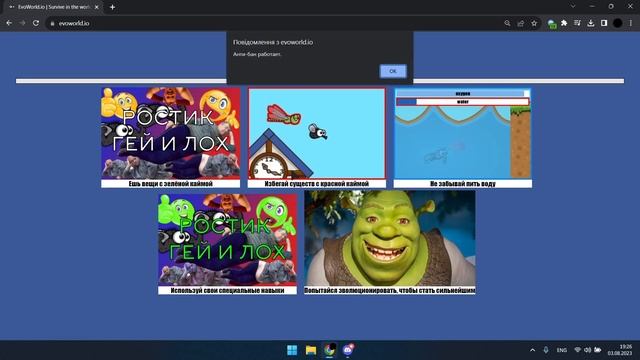This screenshot has height=360, width=640.
Task: Go forward in browser history
Action: (x=22, y=23)
